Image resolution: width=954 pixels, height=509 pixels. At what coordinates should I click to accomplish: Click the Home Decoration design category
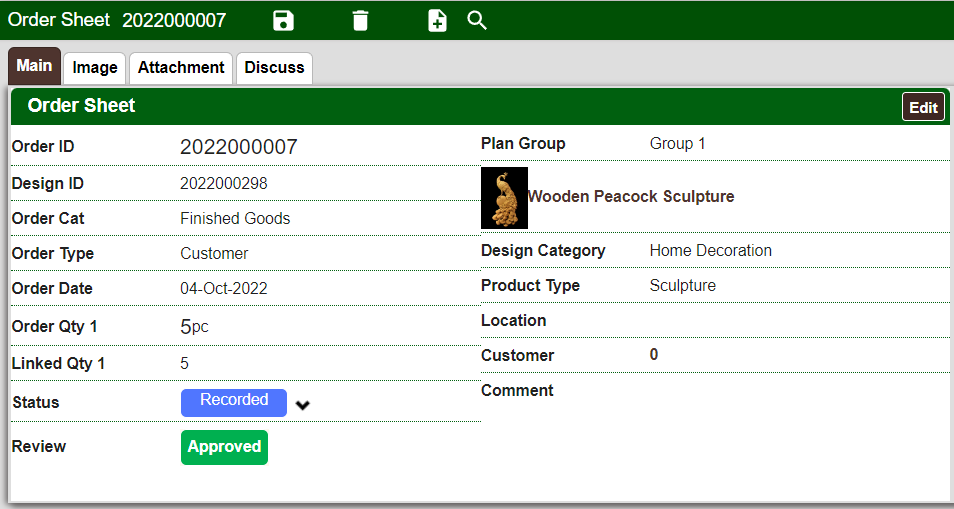point(710,251)
